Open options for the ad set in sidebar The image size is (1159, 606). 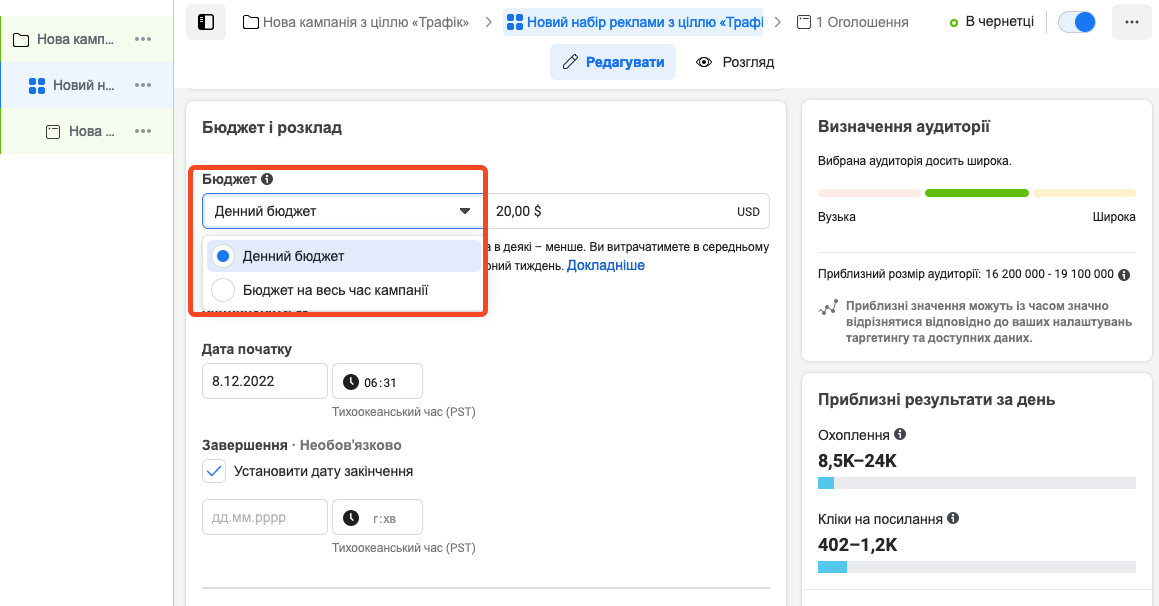pos(143,85)
